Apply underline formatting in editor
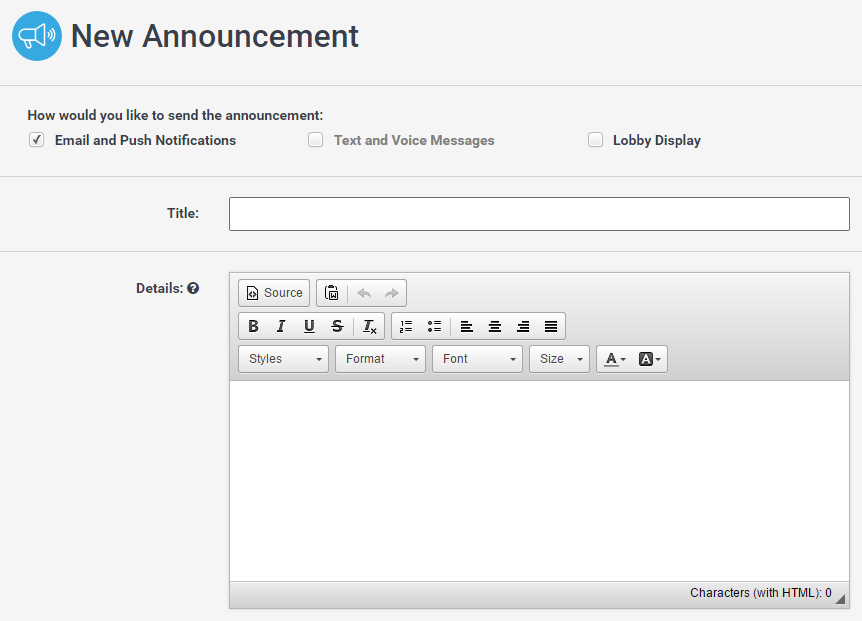This screenshot has width=862, height=621. (309, 326)
